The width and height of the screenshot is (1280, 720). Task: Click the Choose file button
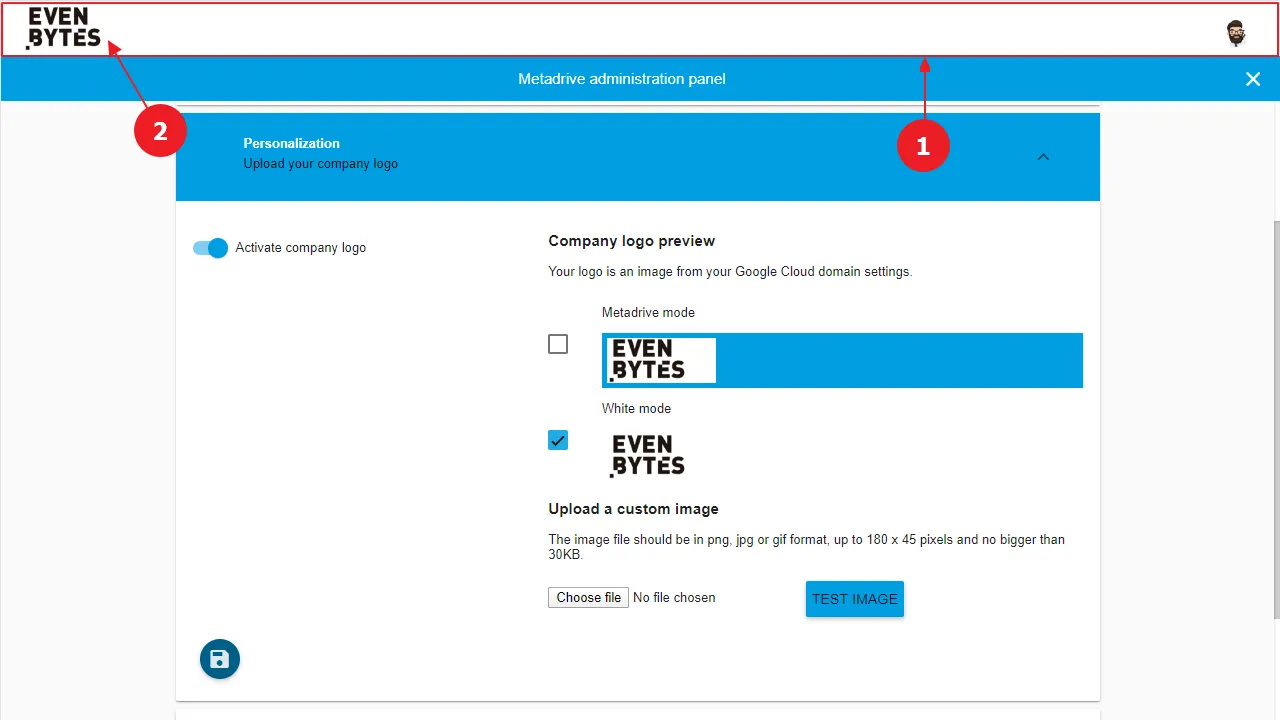(x=588, y=598)
